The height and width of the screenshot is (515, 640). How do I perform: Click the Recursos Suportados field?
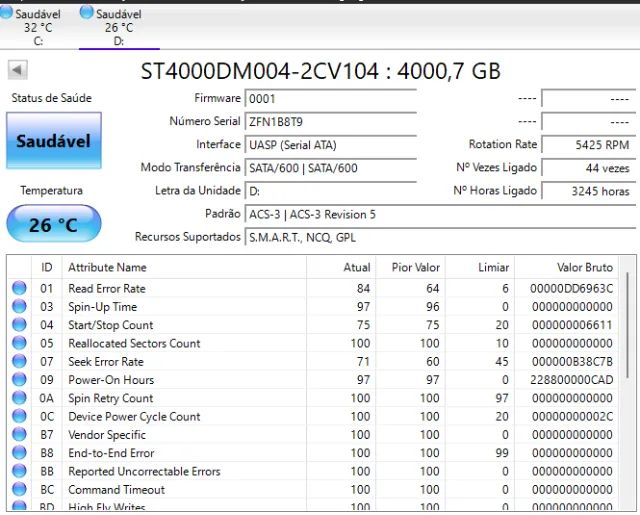(440, 238)
